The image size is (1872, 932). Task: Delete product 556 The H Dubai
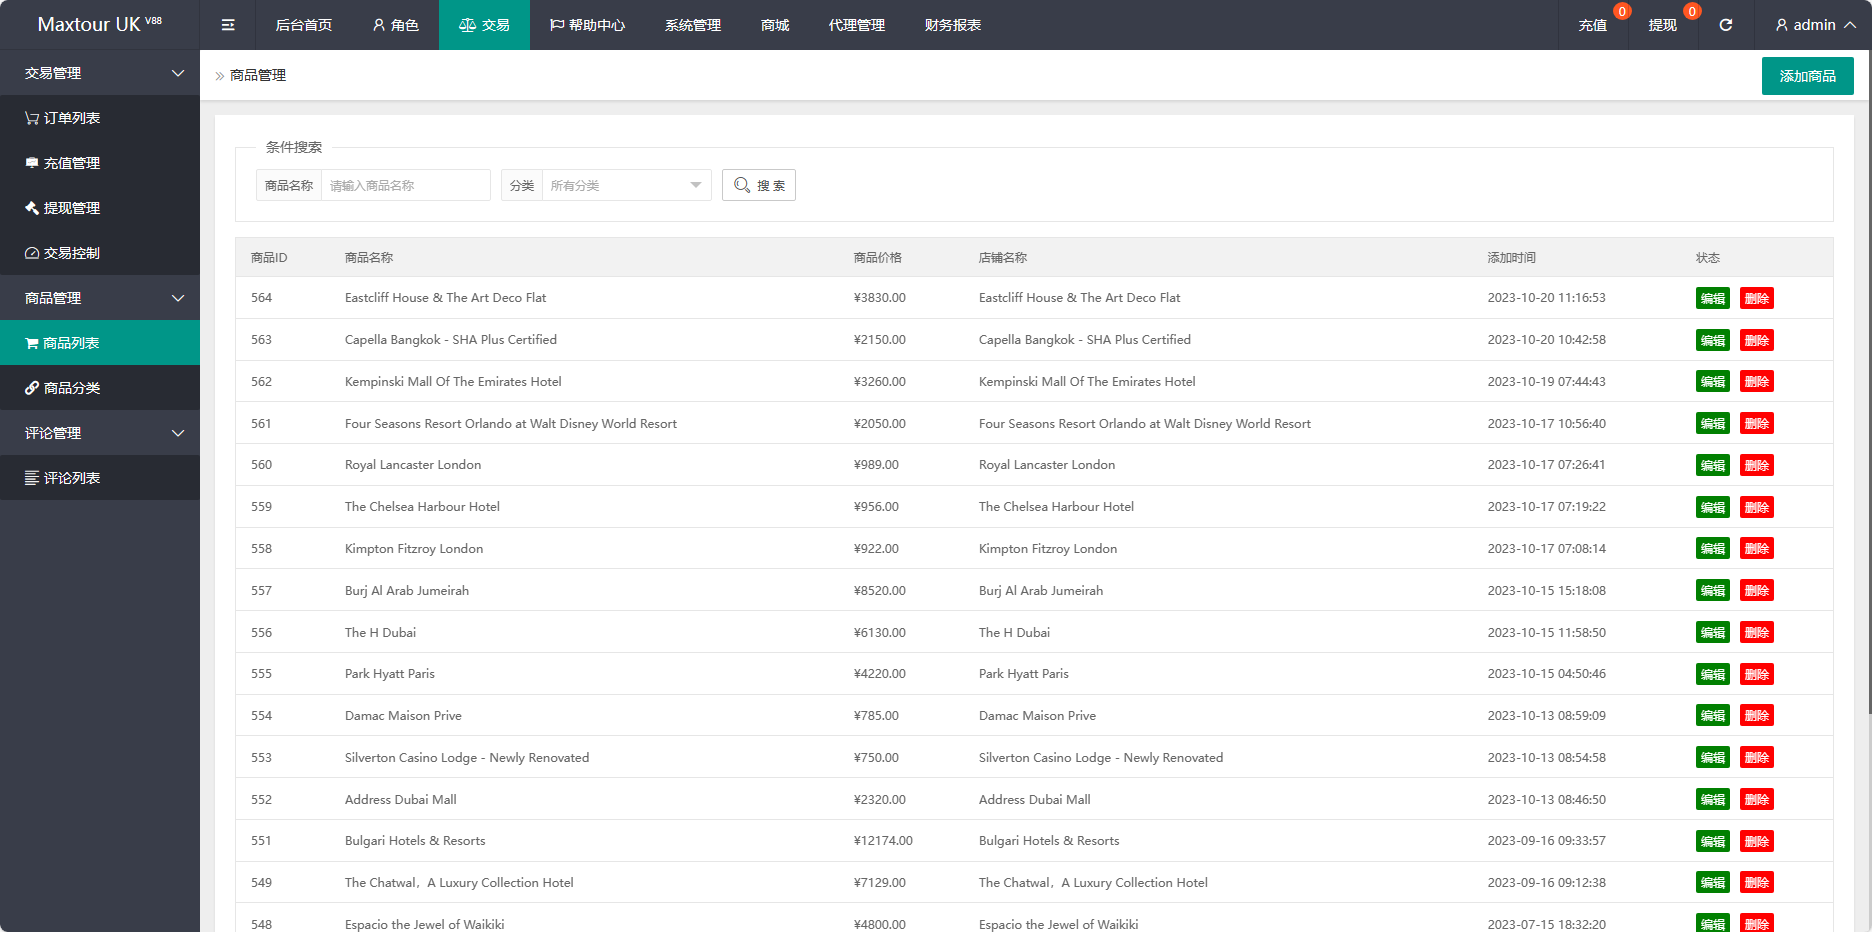pyautogui.click(x=1757, y=633)
